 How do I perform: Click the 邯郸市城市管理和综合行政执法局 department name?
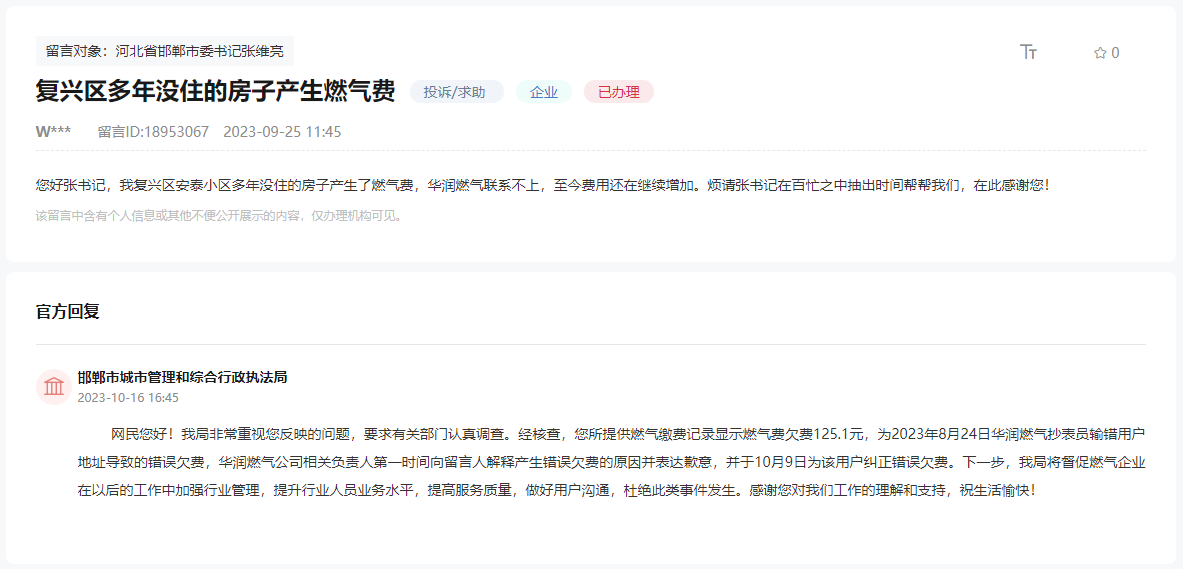pos(183,377)
